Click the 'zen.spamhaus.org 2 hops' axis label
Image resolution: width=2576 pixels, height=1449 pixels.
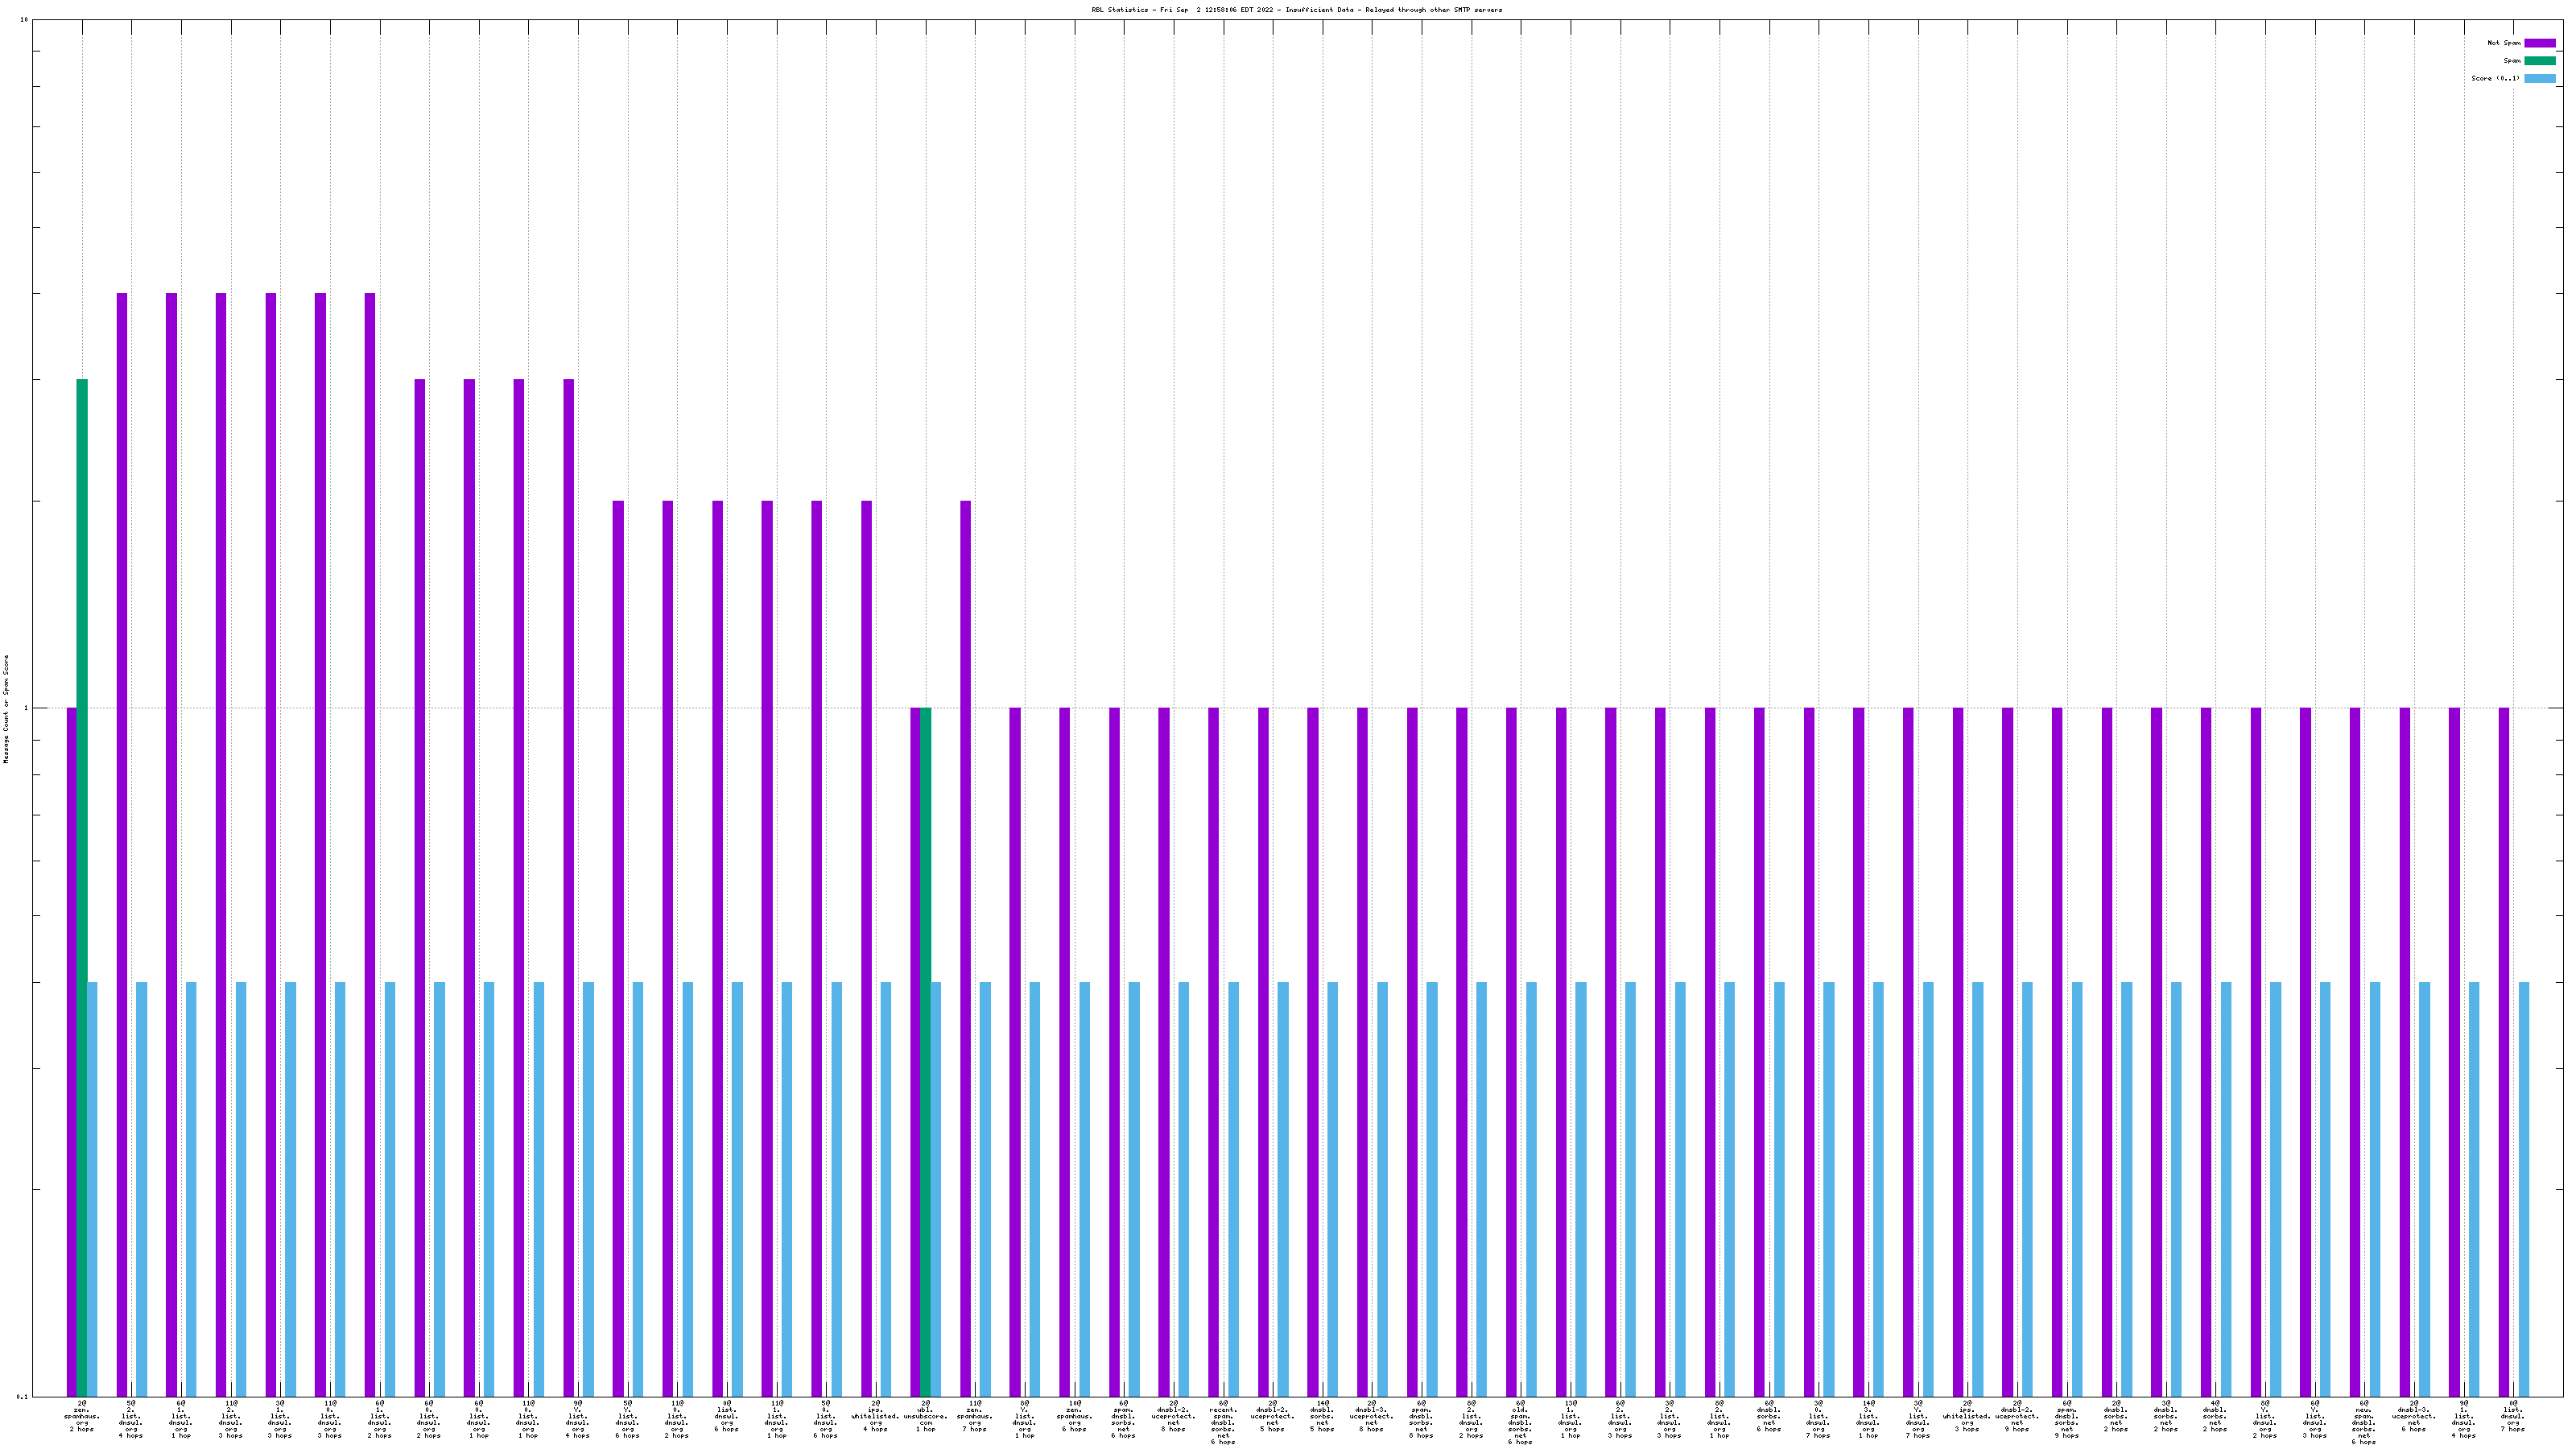point(81,1417)
